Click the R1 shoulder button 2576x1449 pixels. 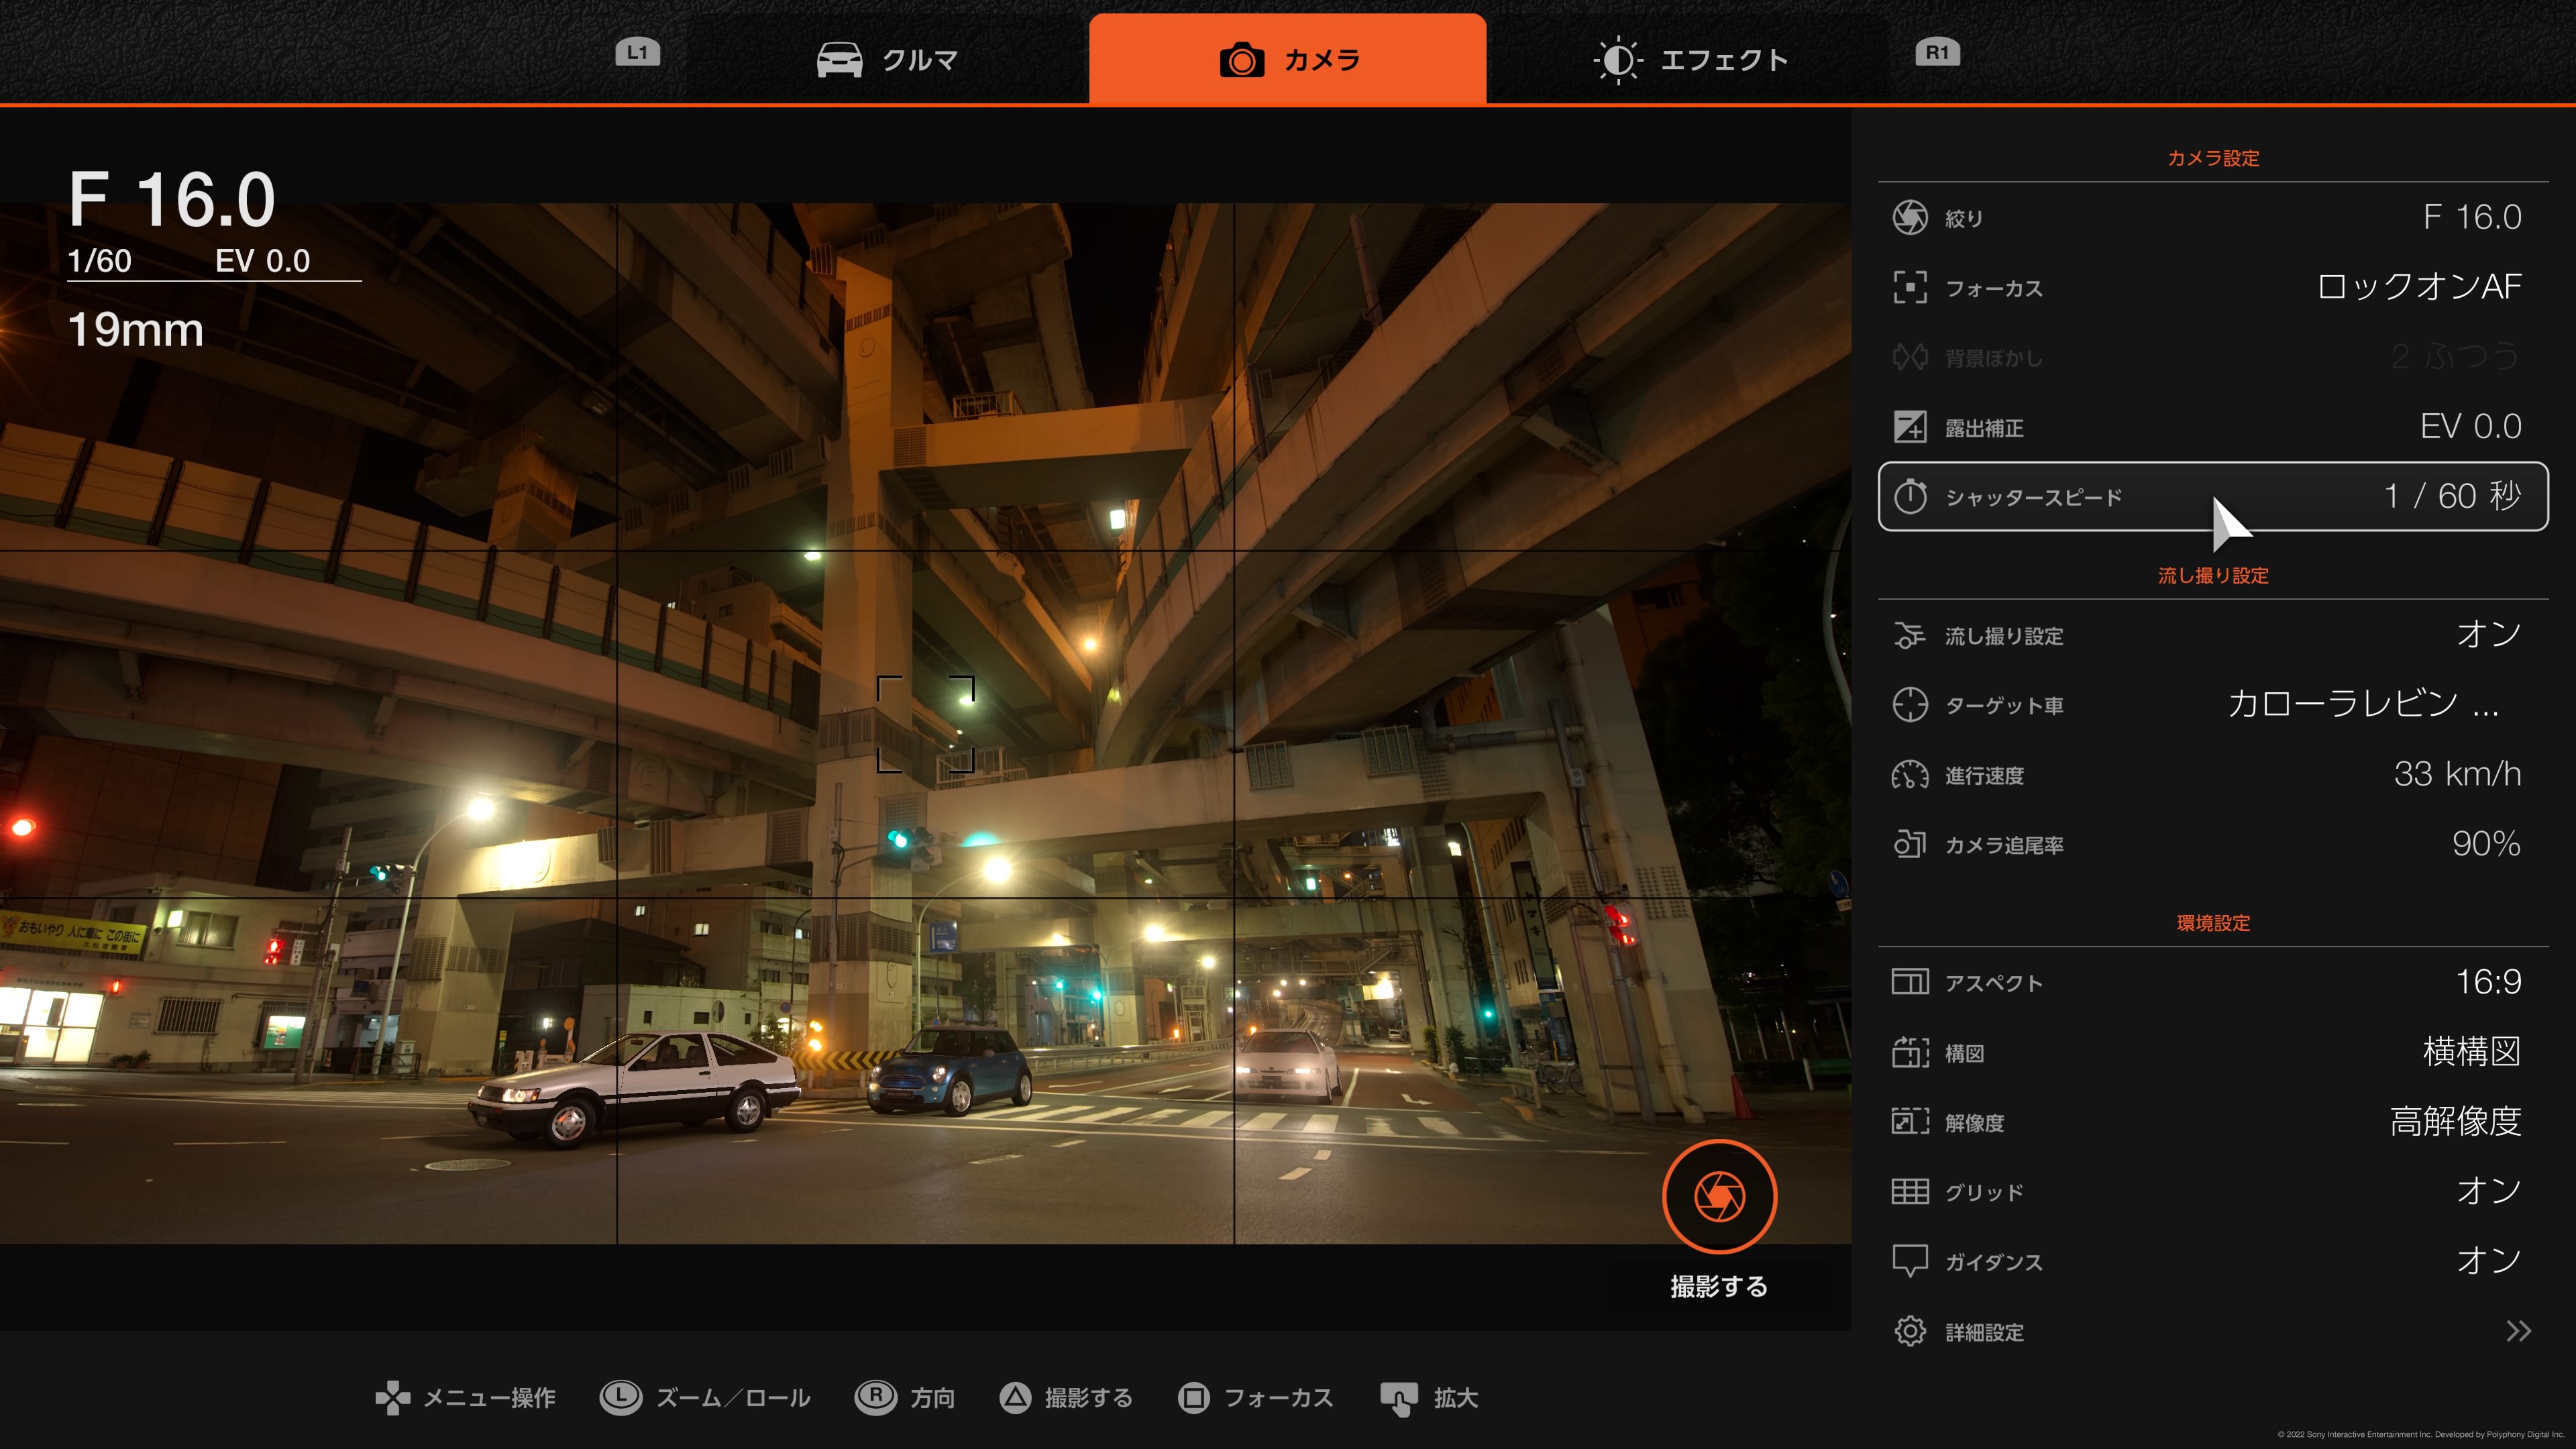pos(1937,53)
